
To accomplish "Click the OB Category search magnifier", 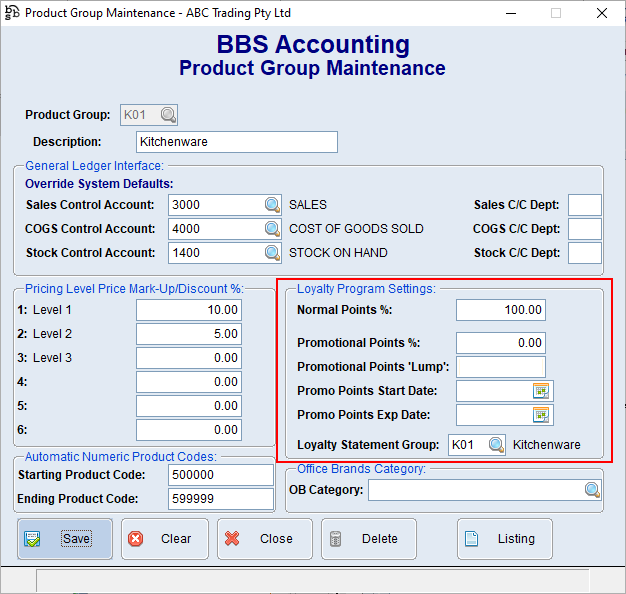I will (592, 490).
